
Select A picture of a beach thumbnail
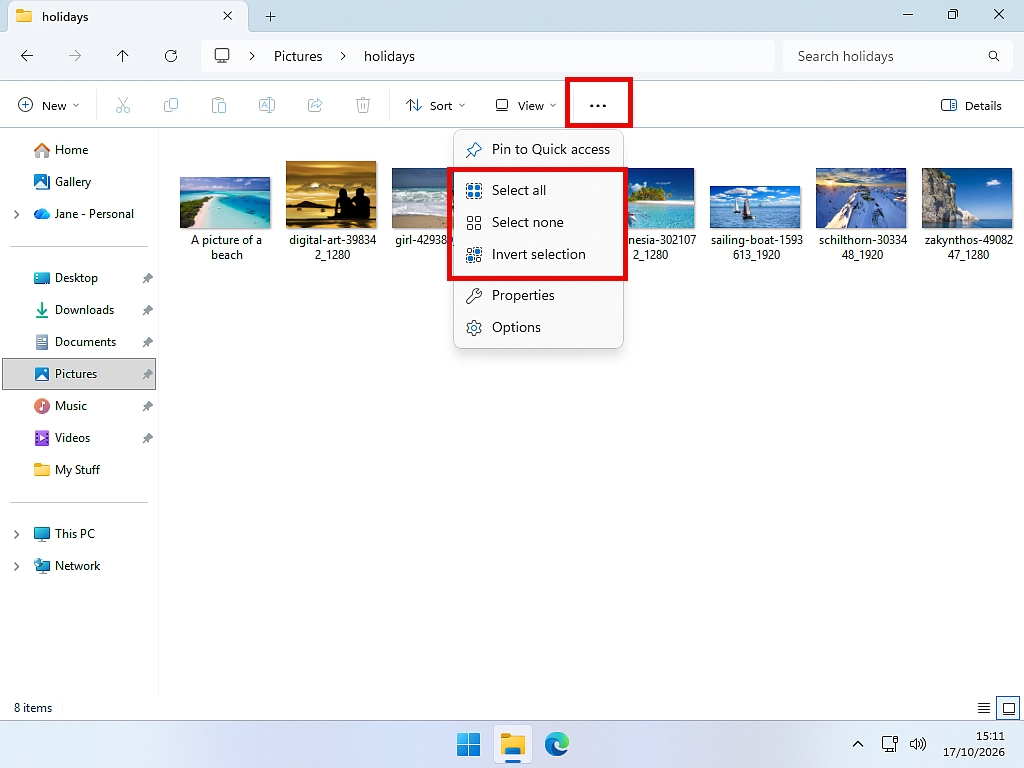225,202
